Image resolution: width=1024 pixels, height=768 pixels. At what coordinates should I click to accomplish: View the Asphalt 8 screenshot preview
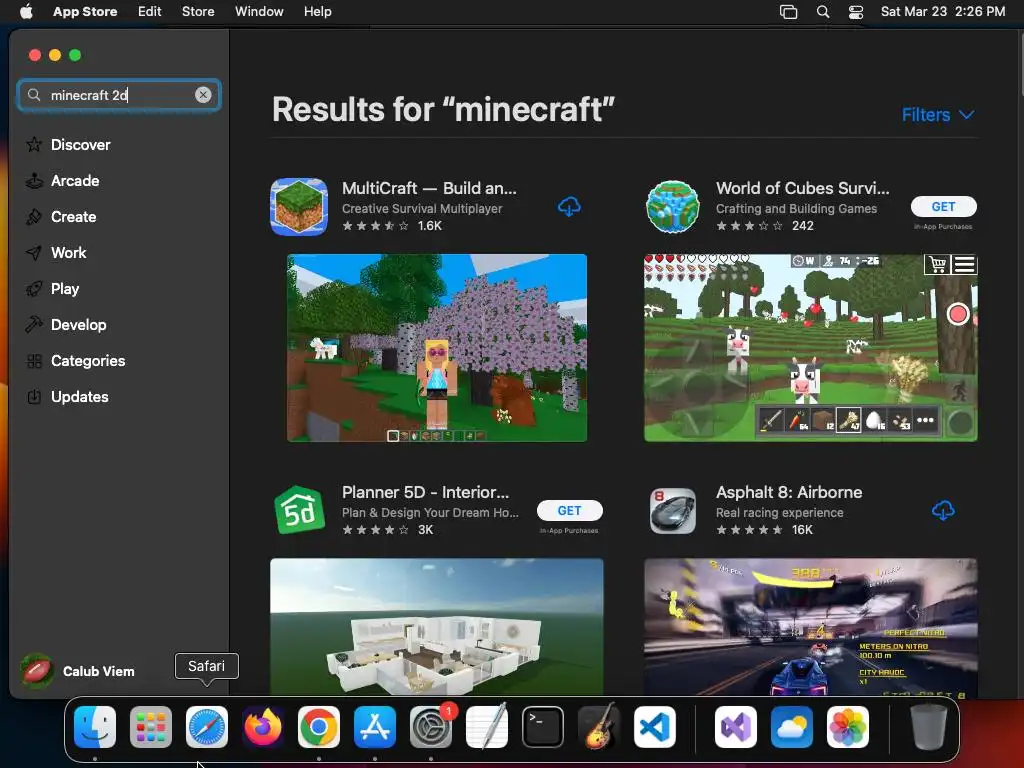point(810,627)
